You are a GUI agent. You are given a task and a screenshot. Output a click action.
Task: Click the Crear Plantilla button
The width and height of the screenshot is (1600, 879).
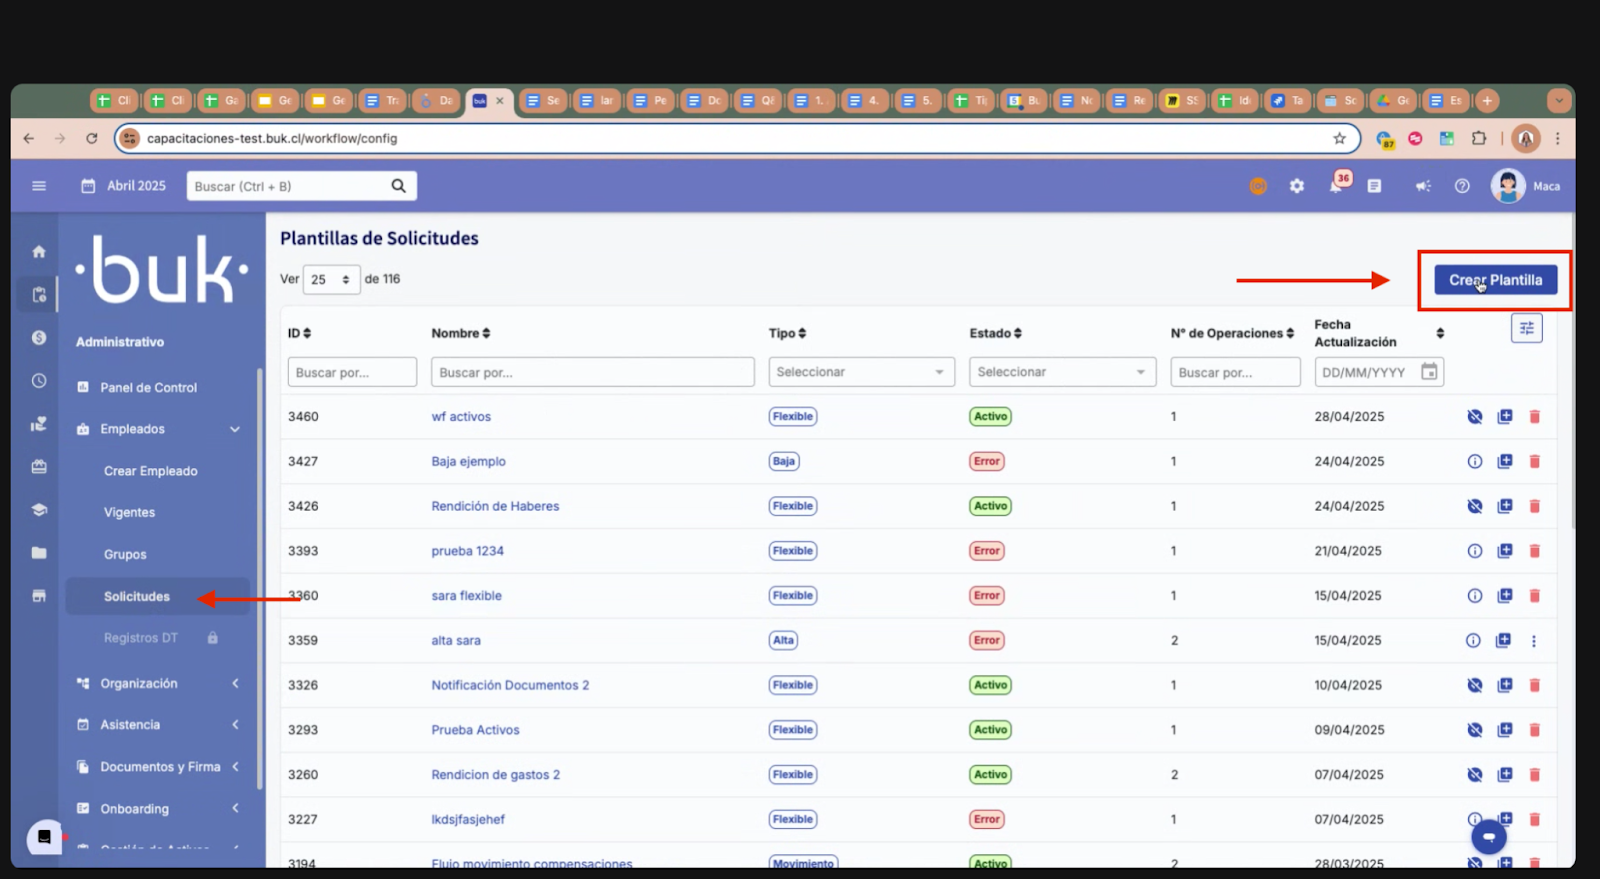click(1495, 280)
